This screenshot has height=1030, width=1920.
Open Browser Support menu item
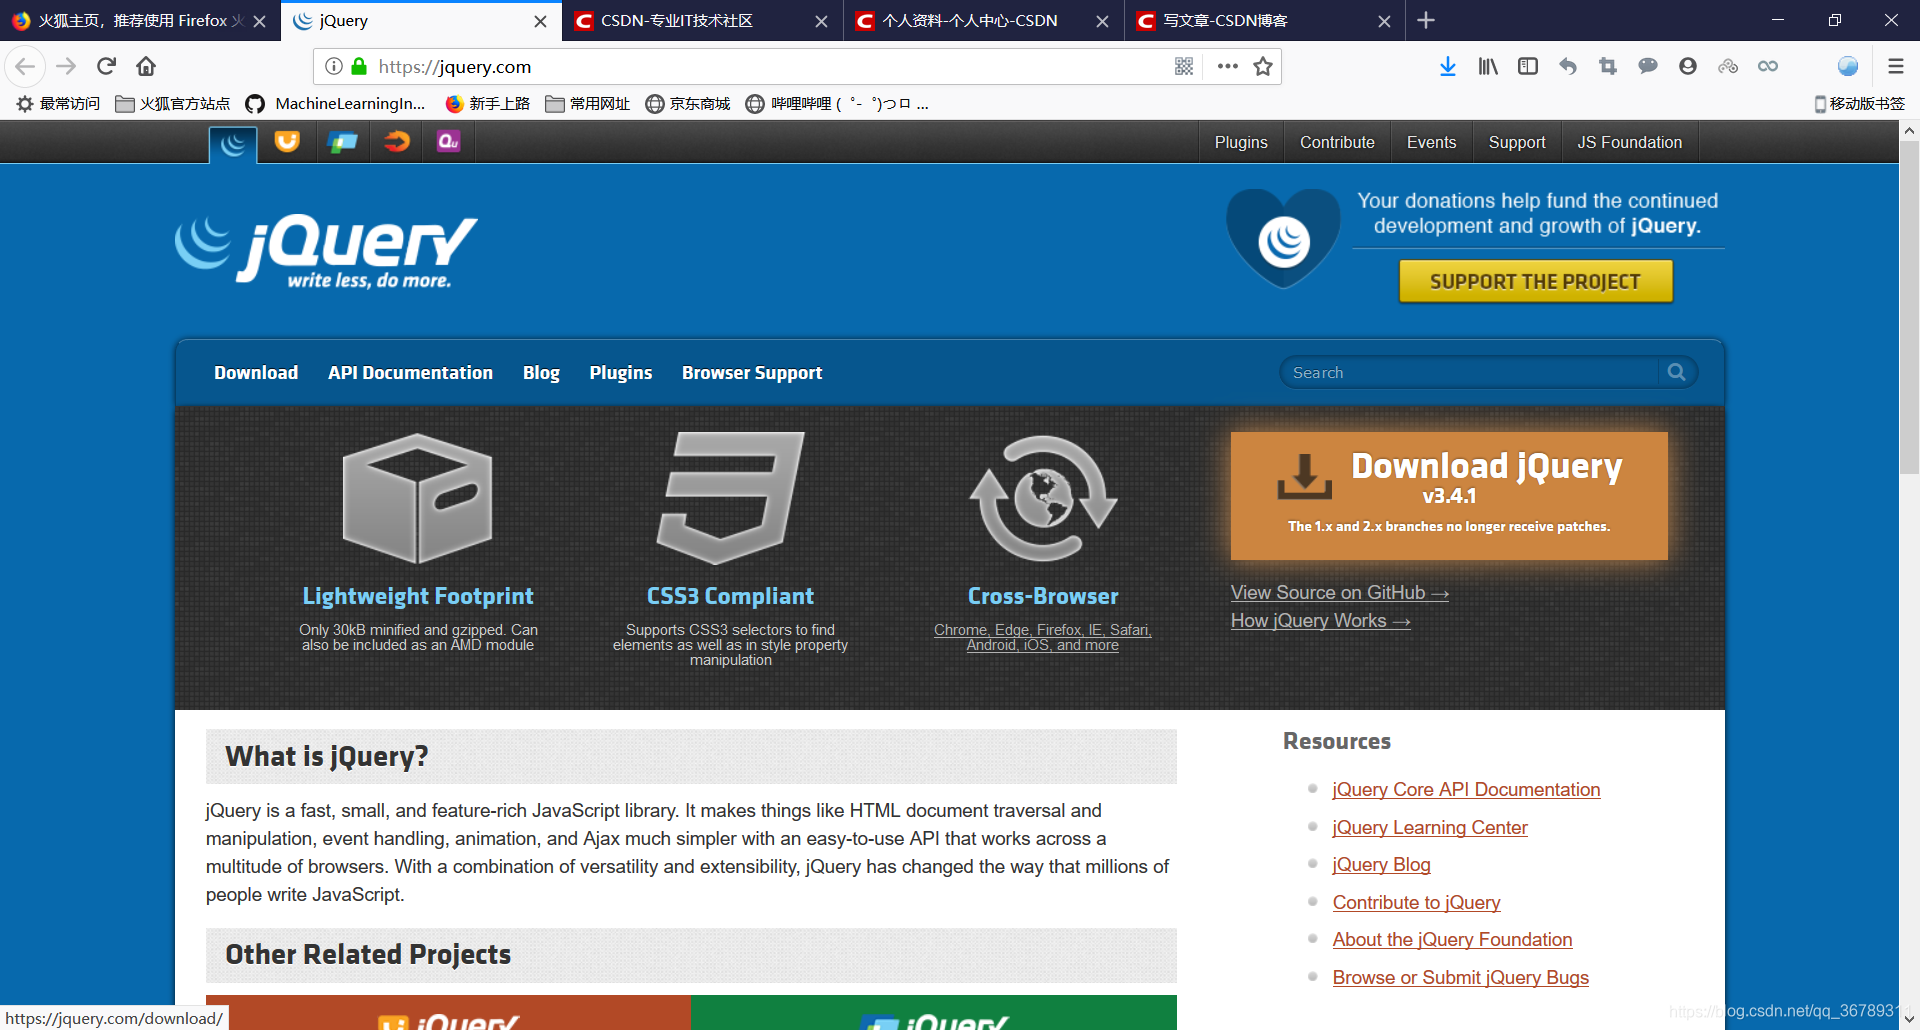tap(752, 372)
